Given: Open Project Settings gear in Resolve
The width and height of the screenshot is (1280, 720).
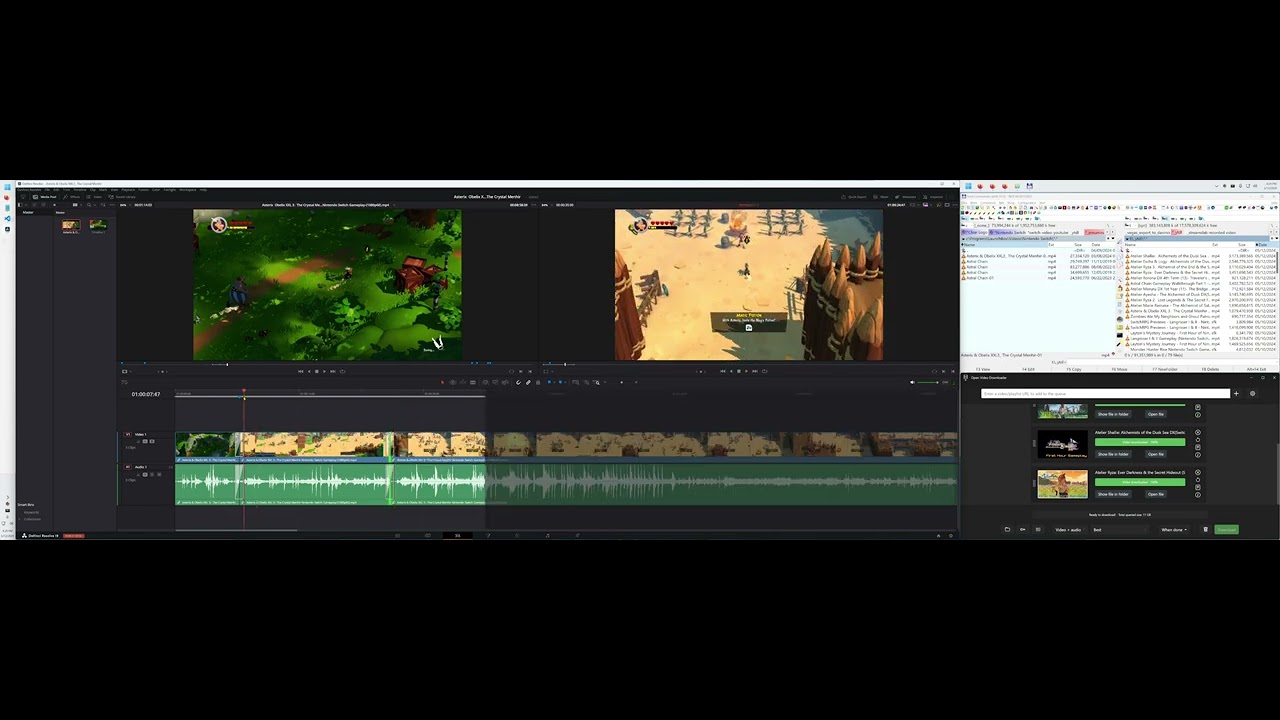Looking at the screenshot, I should pos(952,536).
